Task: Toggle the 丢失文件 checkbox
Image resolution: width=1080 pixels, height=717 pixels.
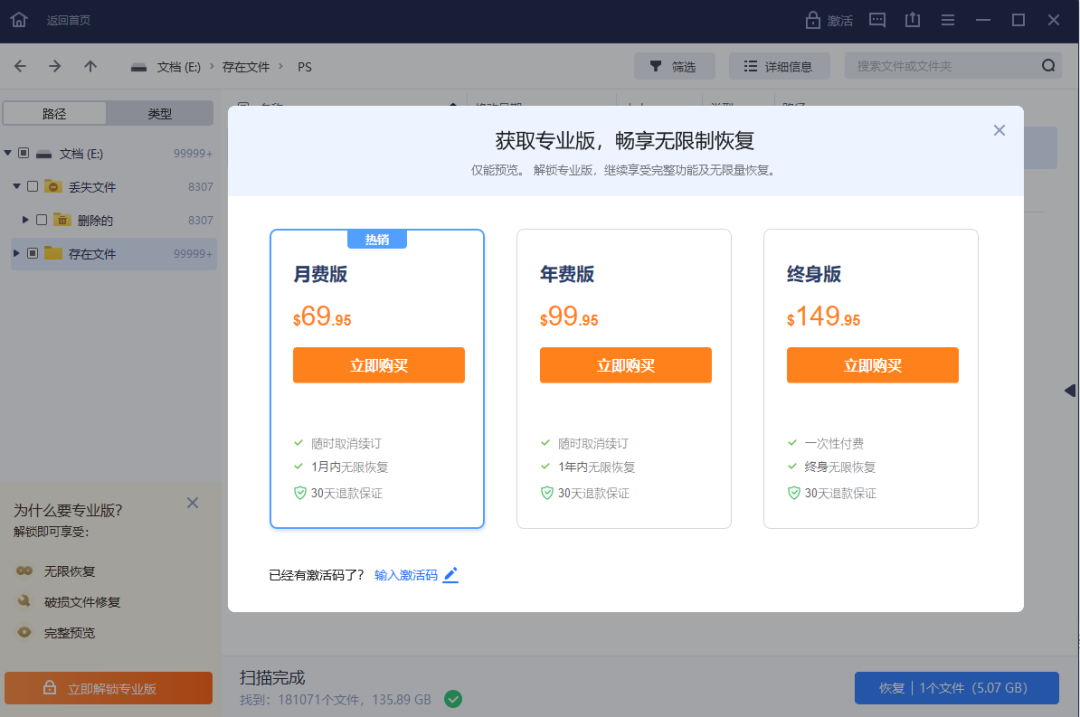Action: point(33,187)
